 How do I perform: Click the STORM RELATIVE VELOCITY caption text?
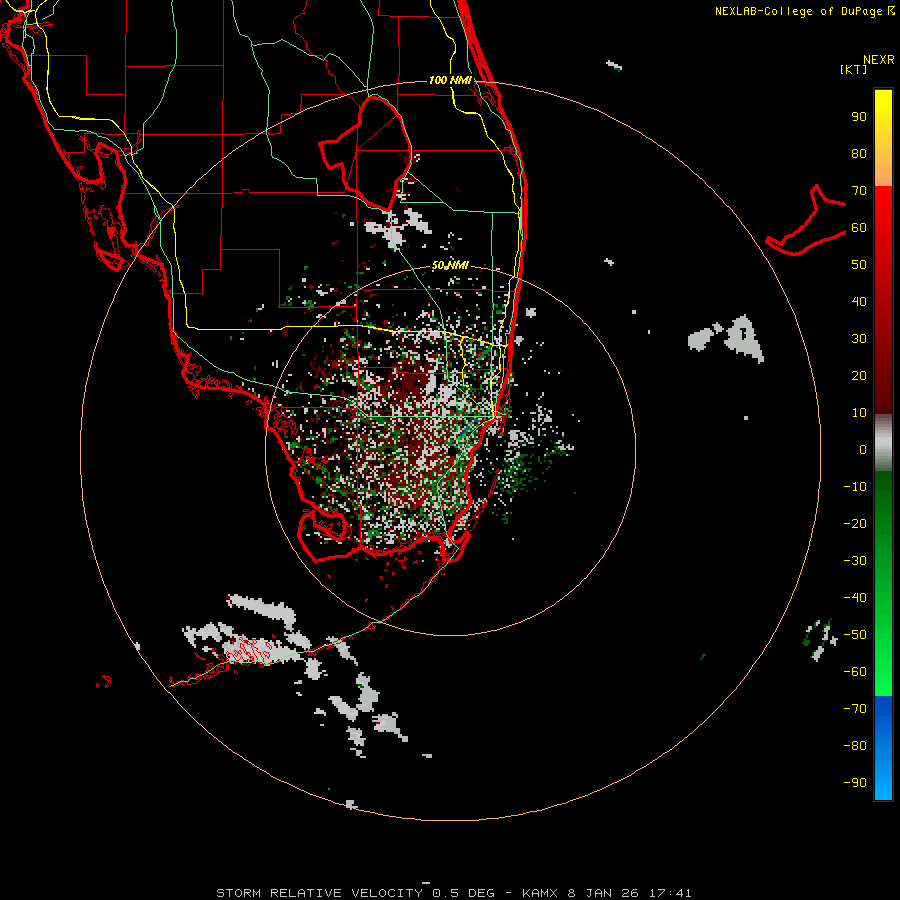pyautogui.click(x=320, y=893)
